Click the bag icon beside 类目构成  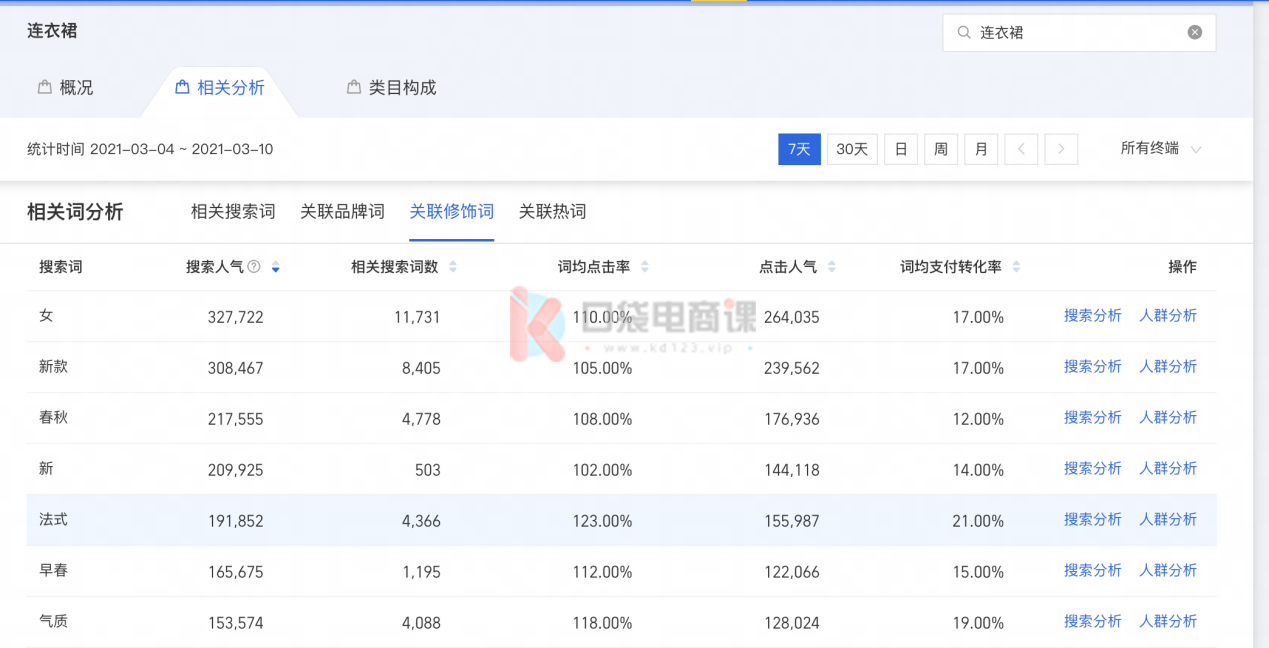[354, 87]
